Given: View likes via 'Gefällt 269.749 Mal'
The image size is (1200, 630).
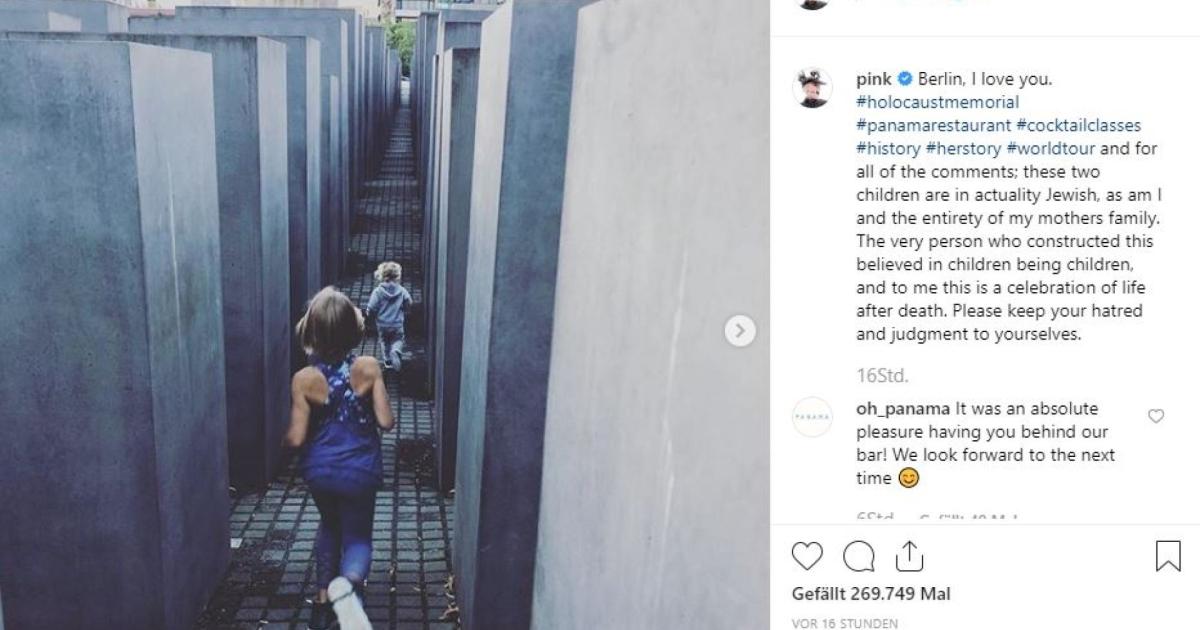Looking at the screenshot, I should 871,594.
